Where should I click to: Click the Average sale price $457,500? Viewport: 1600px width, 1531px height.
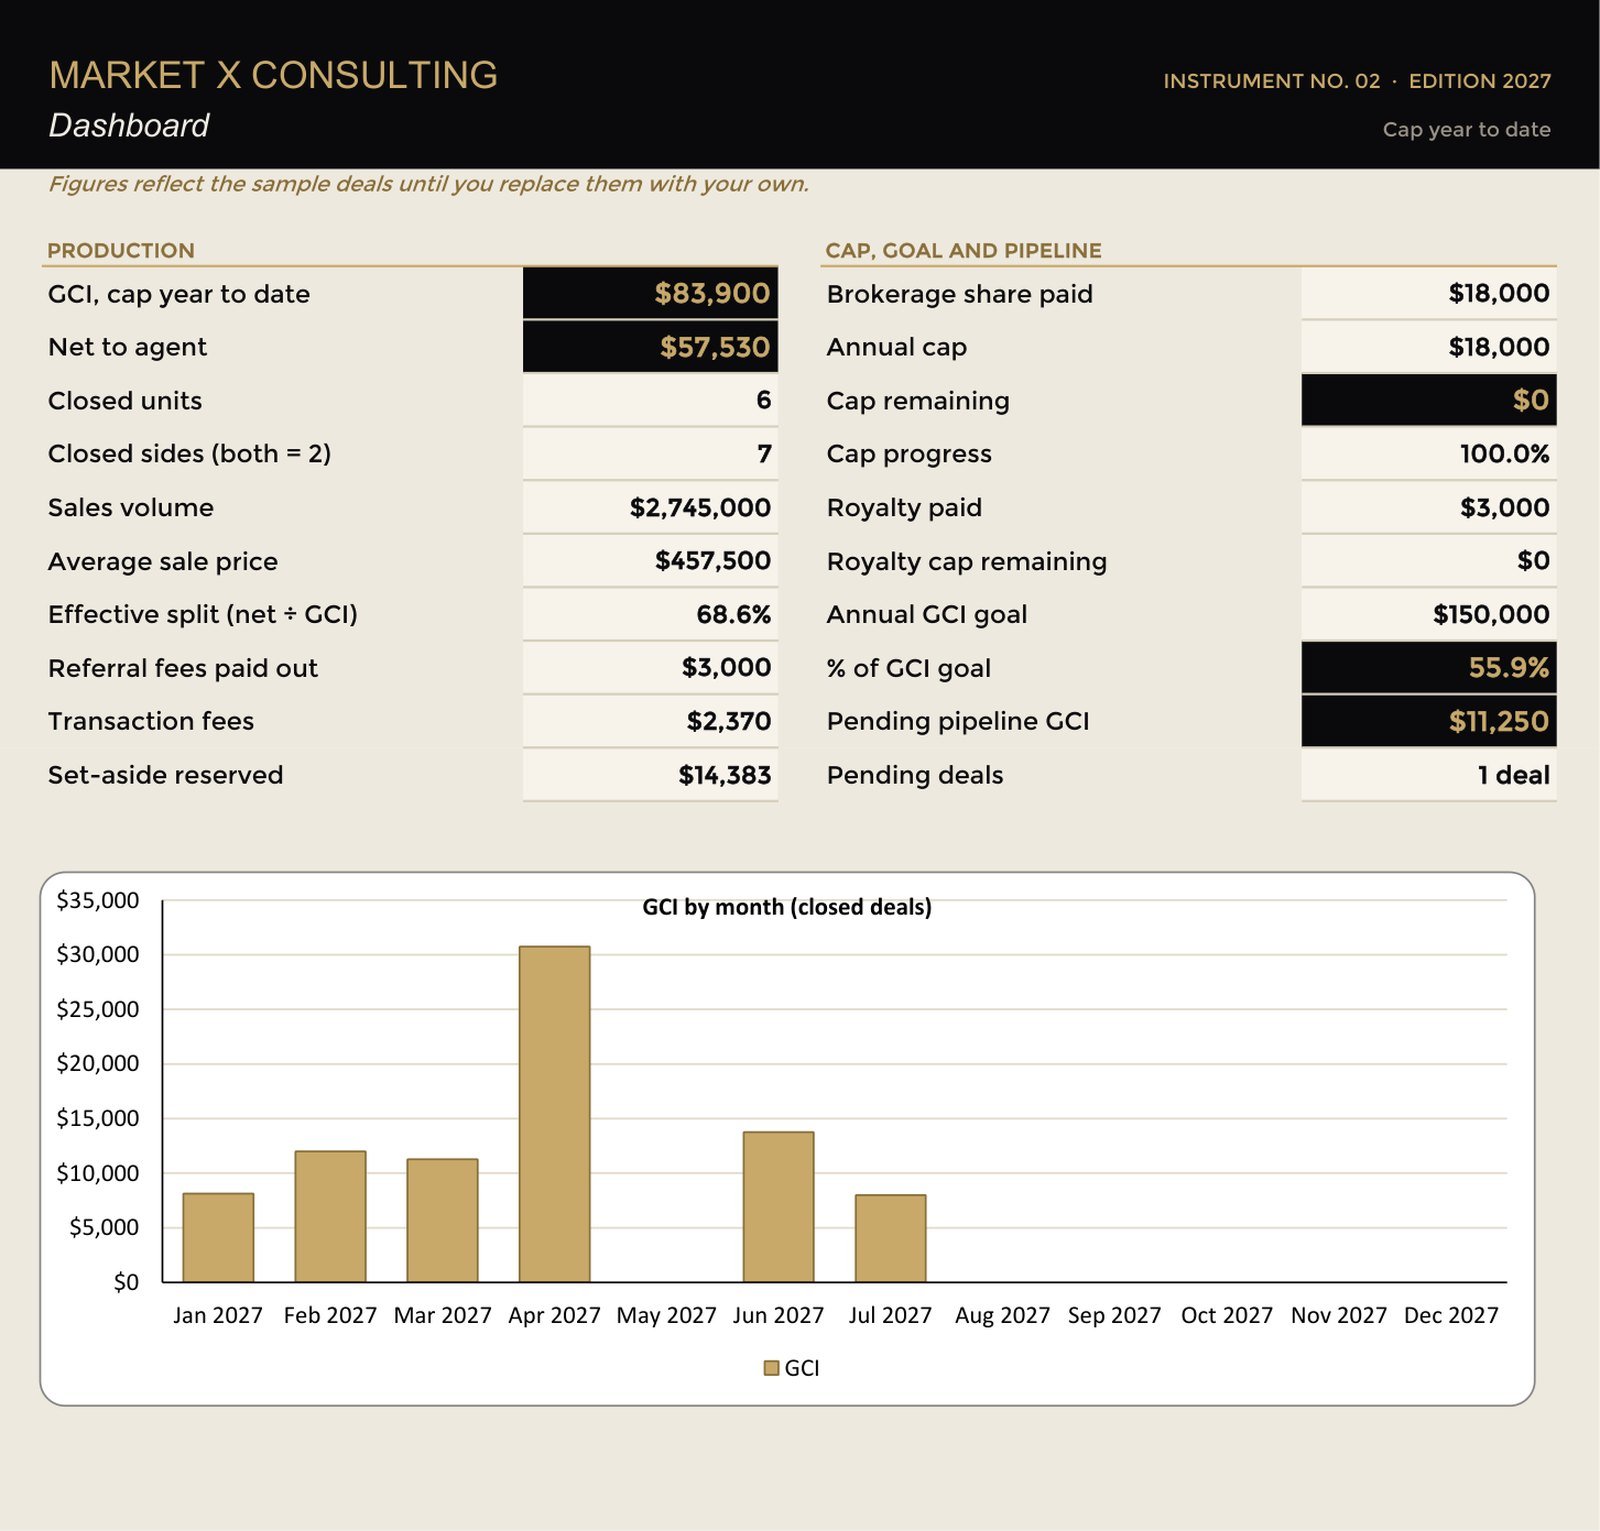[650, 561]
